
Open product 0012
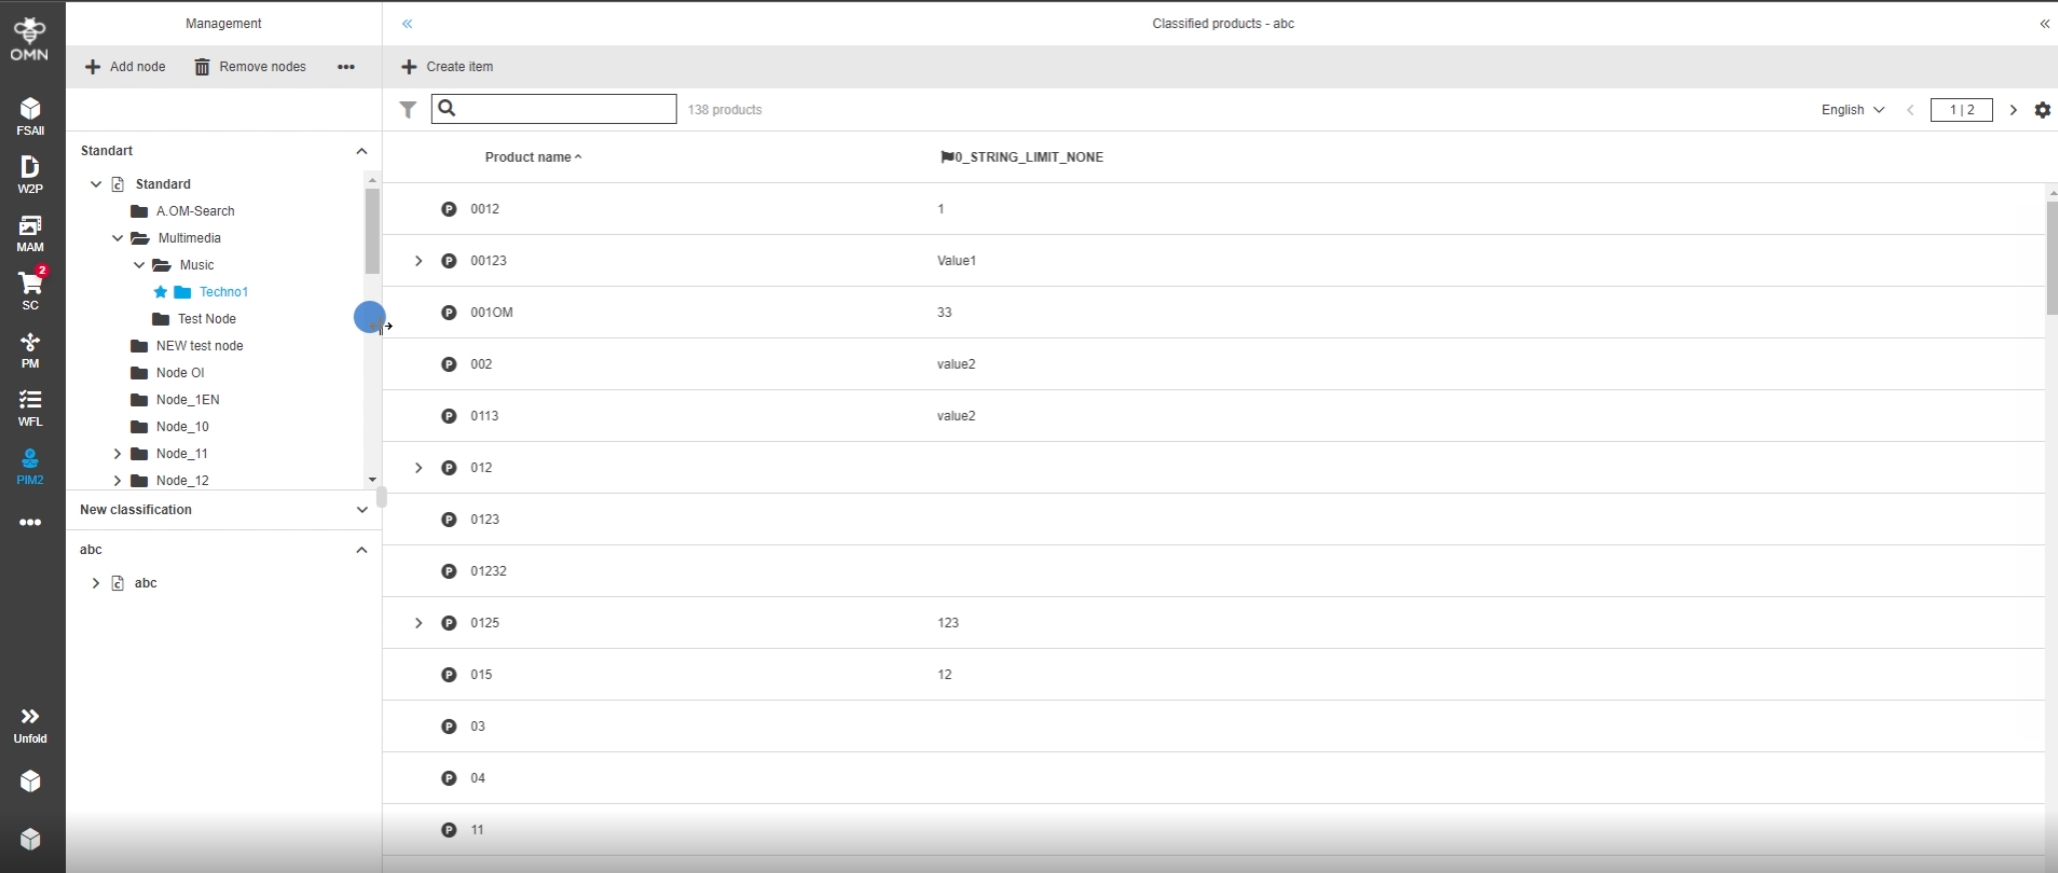[485, 209]
